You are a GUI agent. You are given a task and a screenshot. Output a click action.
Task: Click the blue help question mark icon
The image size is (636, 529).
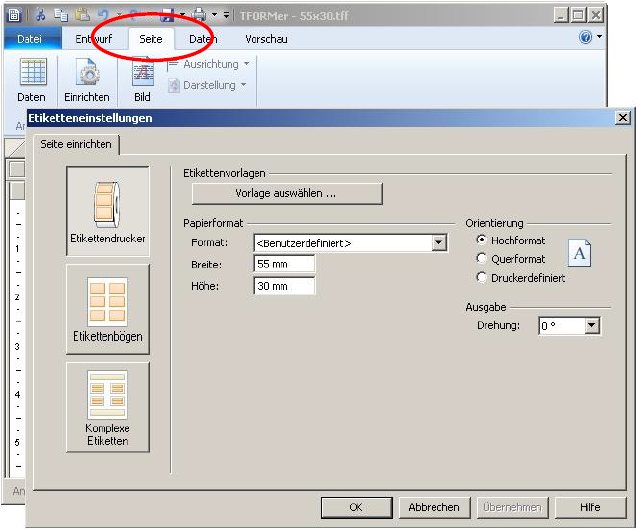[586, 38]
